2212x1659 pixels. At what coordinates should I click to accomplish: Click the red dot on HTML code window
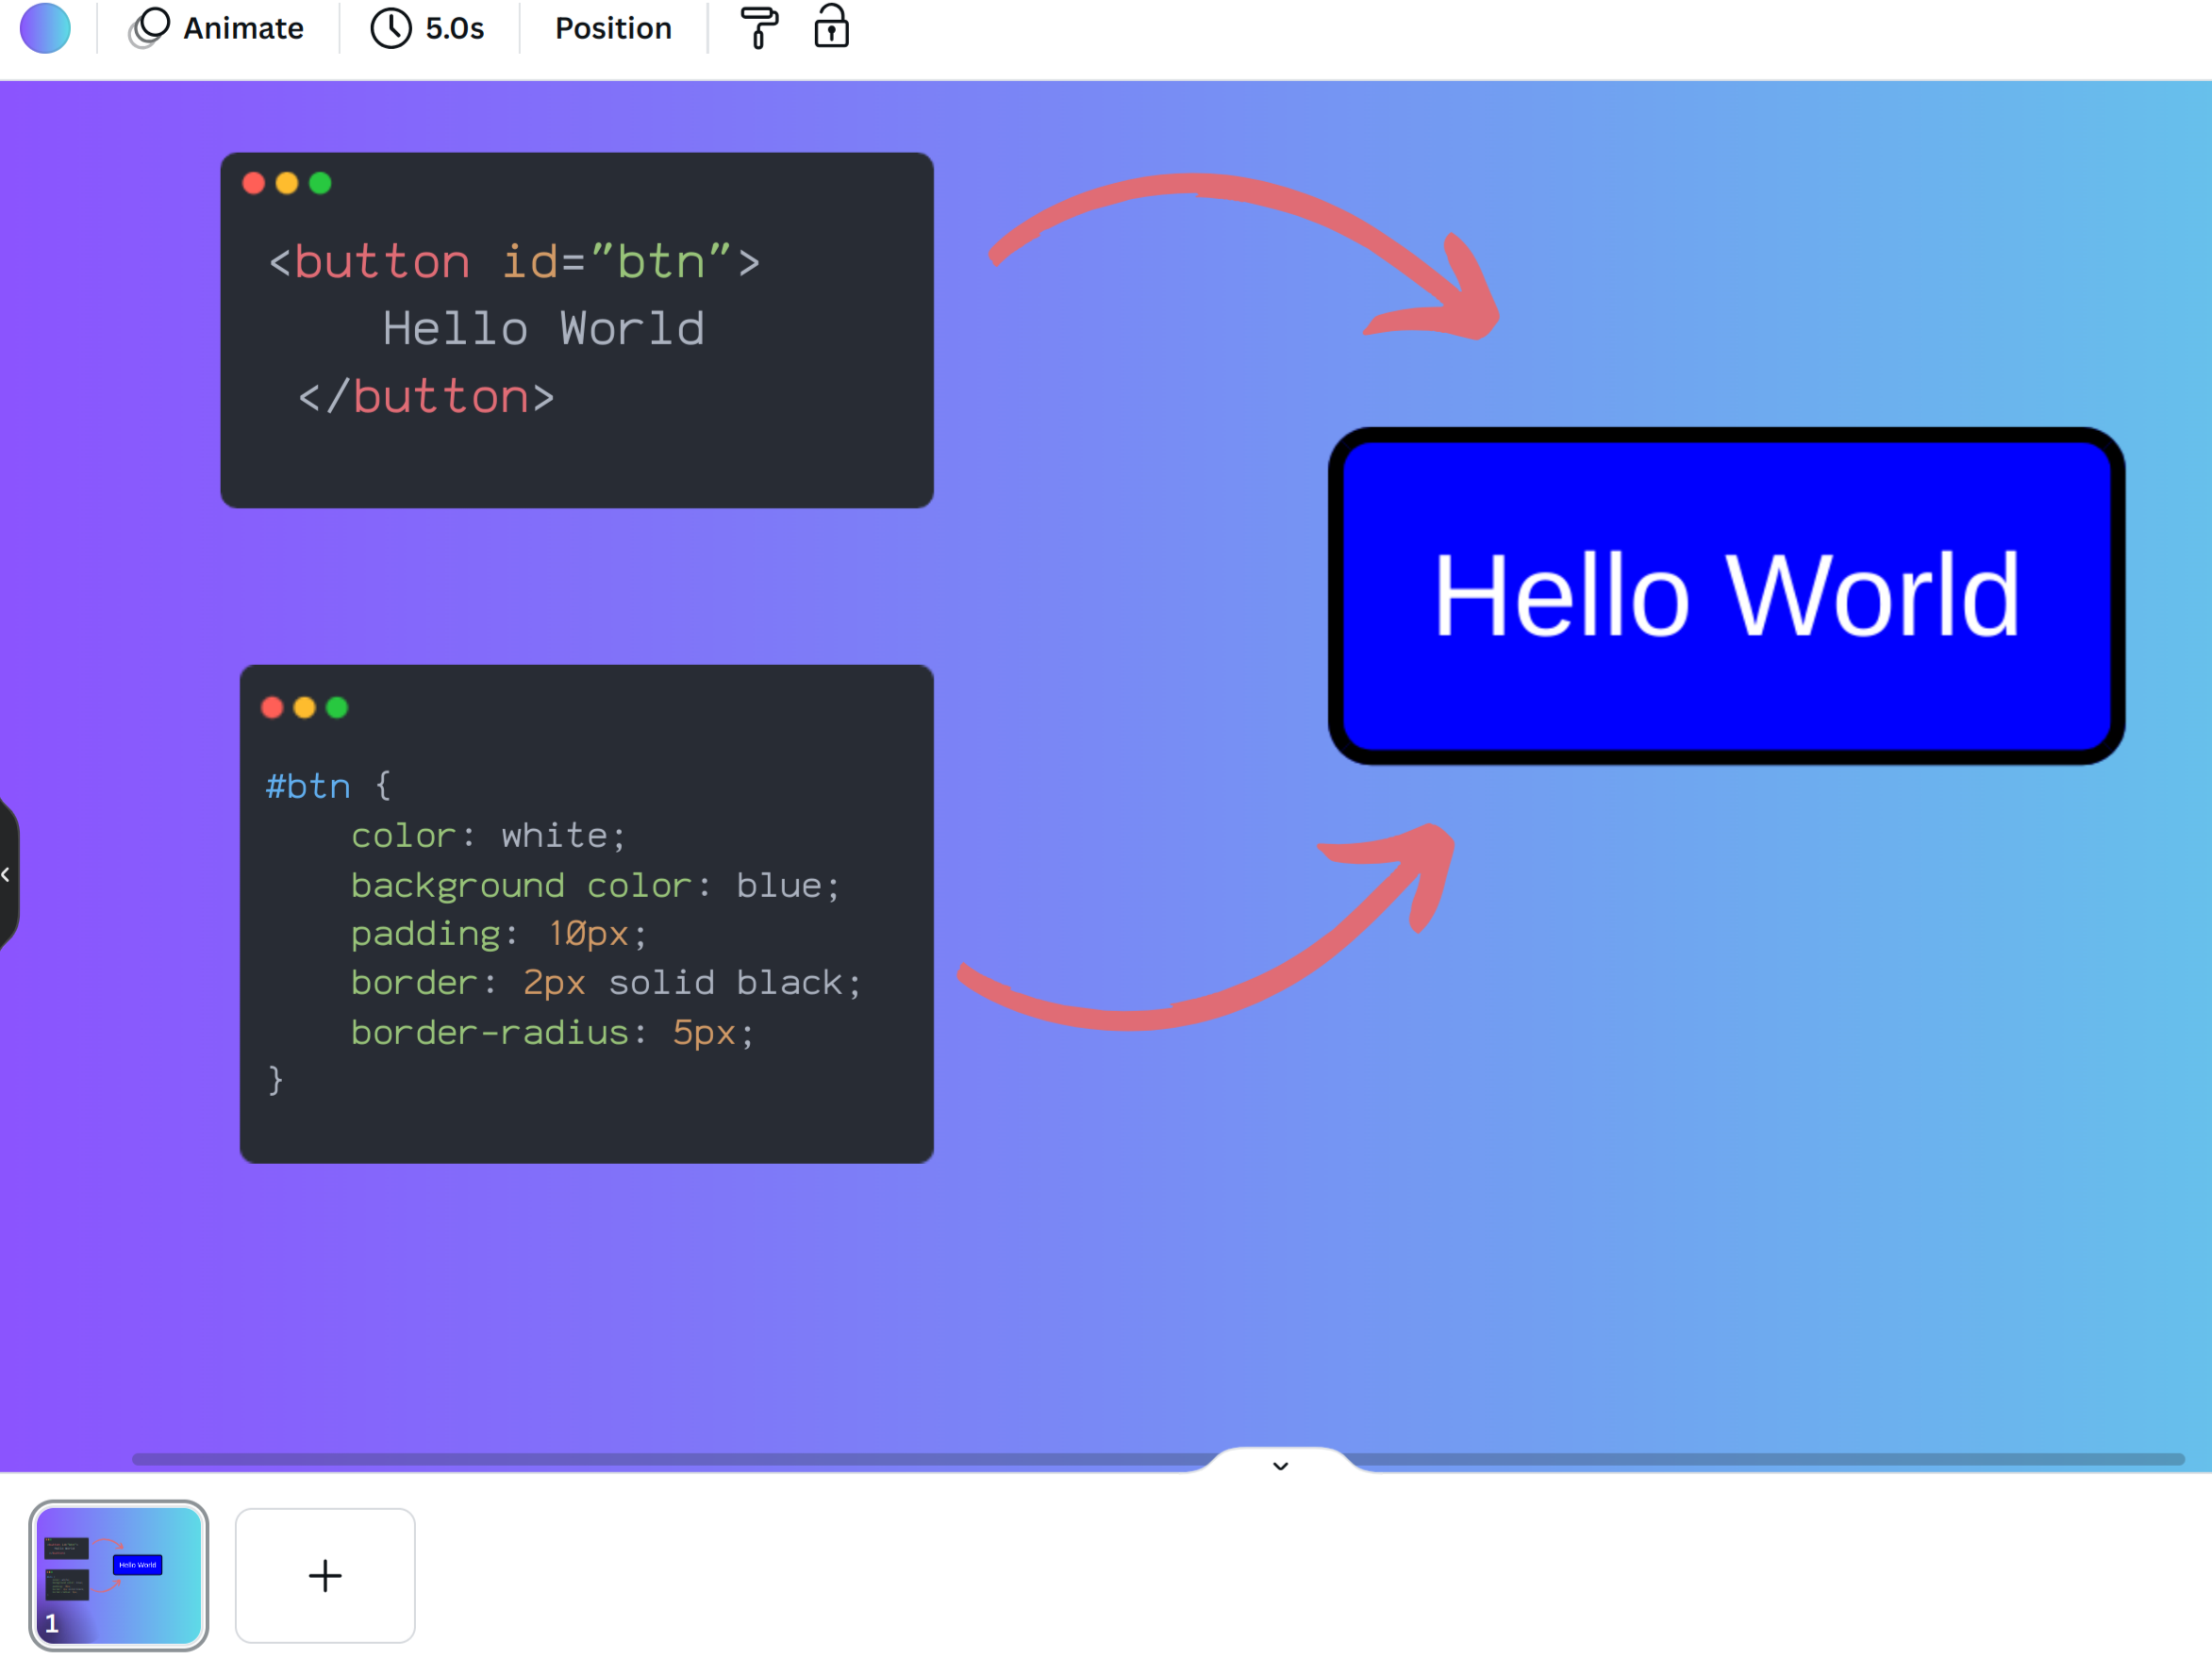[x=254, y=183]
